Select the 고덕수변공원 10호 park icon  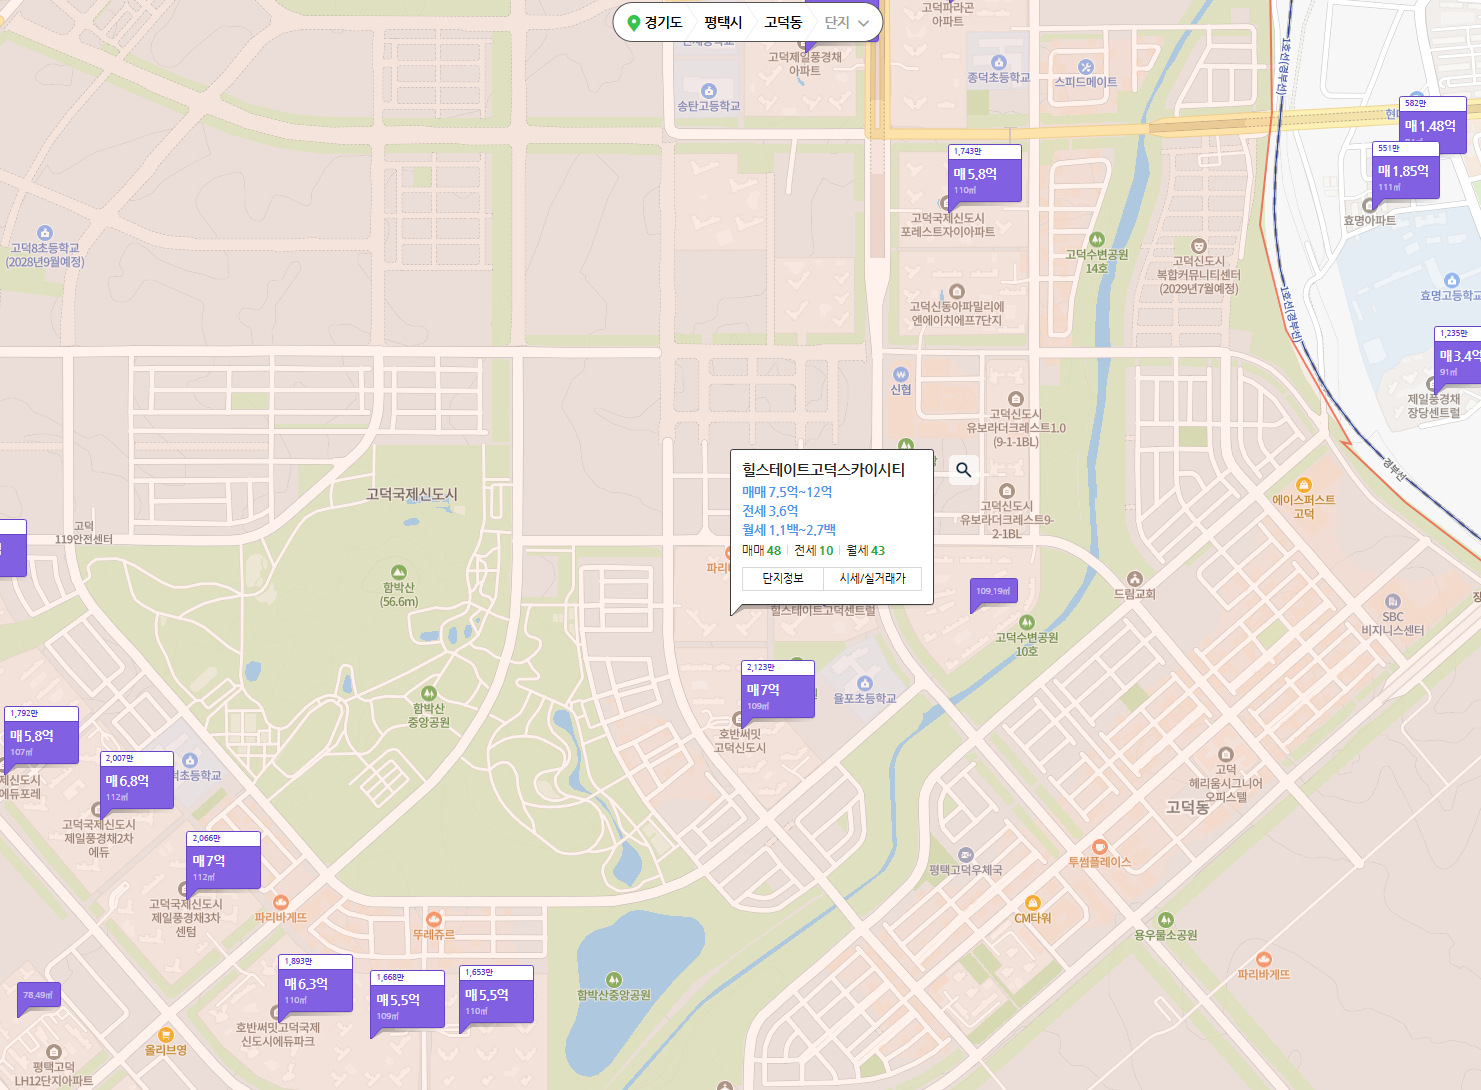click(x=1027, y=622)
